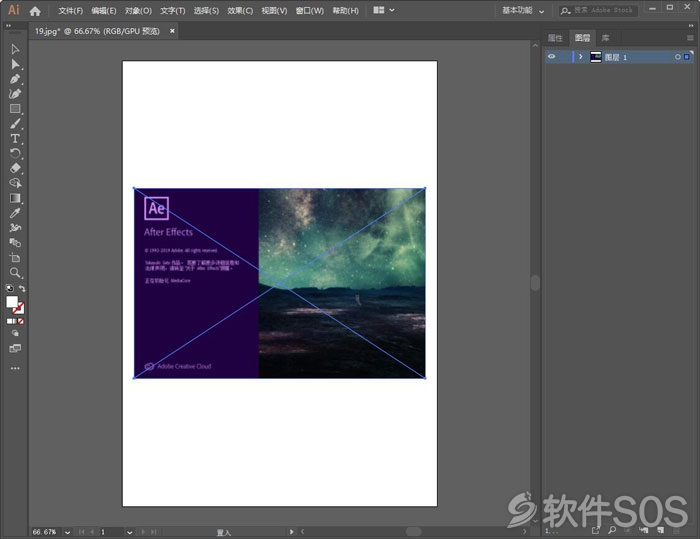Click selection indicator square of 图层 1
Viewport: 700px width, 539px height.
pos(687,57)
